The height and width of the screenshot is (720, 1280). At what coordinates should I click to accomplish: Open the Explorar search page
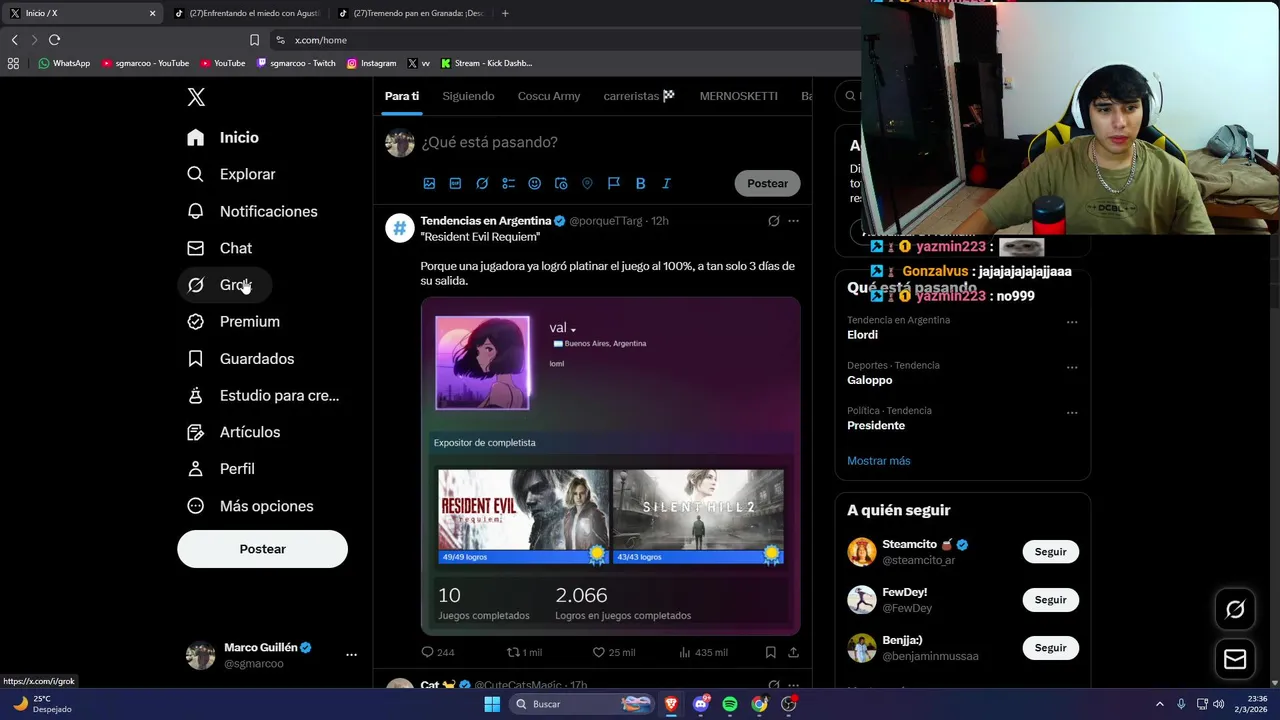[231, 174]
